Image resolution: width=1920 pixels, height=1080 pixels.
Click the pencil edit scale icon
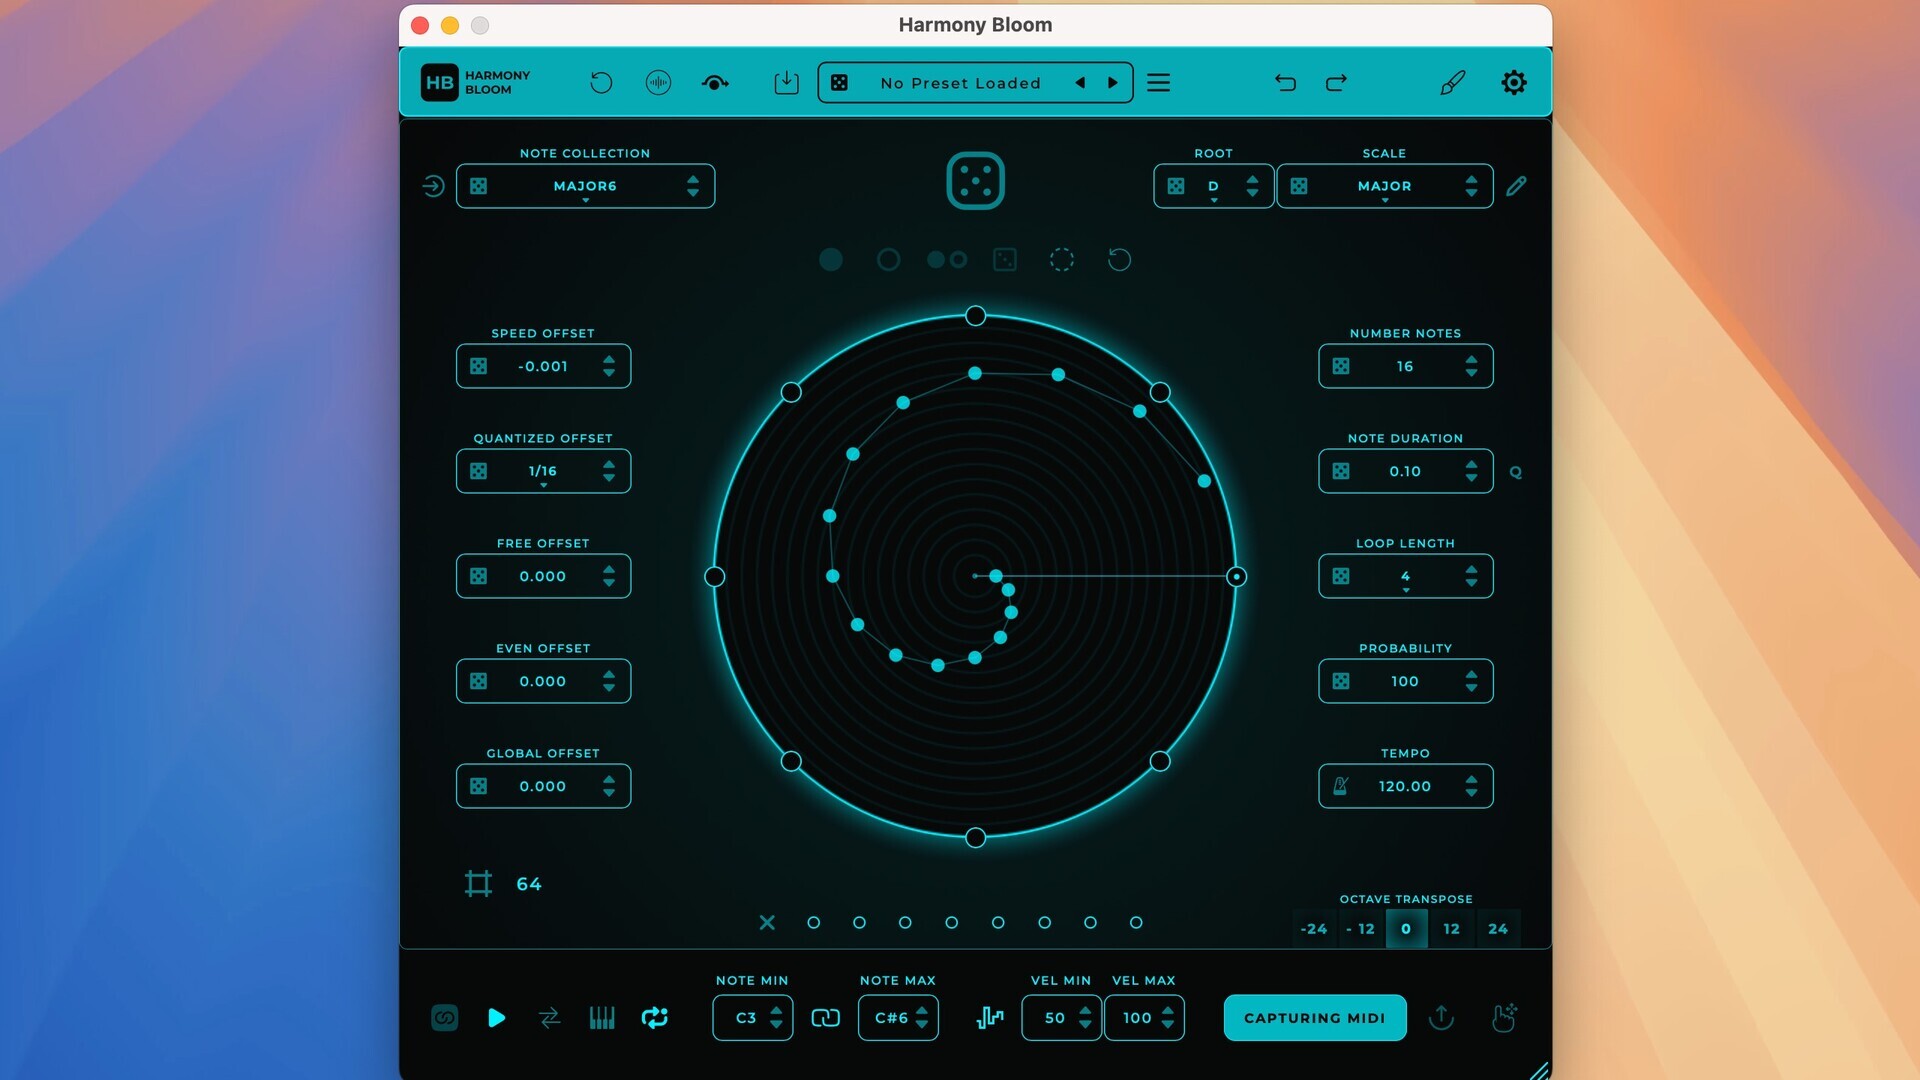pyautogui.click(x=1516, y=186)
